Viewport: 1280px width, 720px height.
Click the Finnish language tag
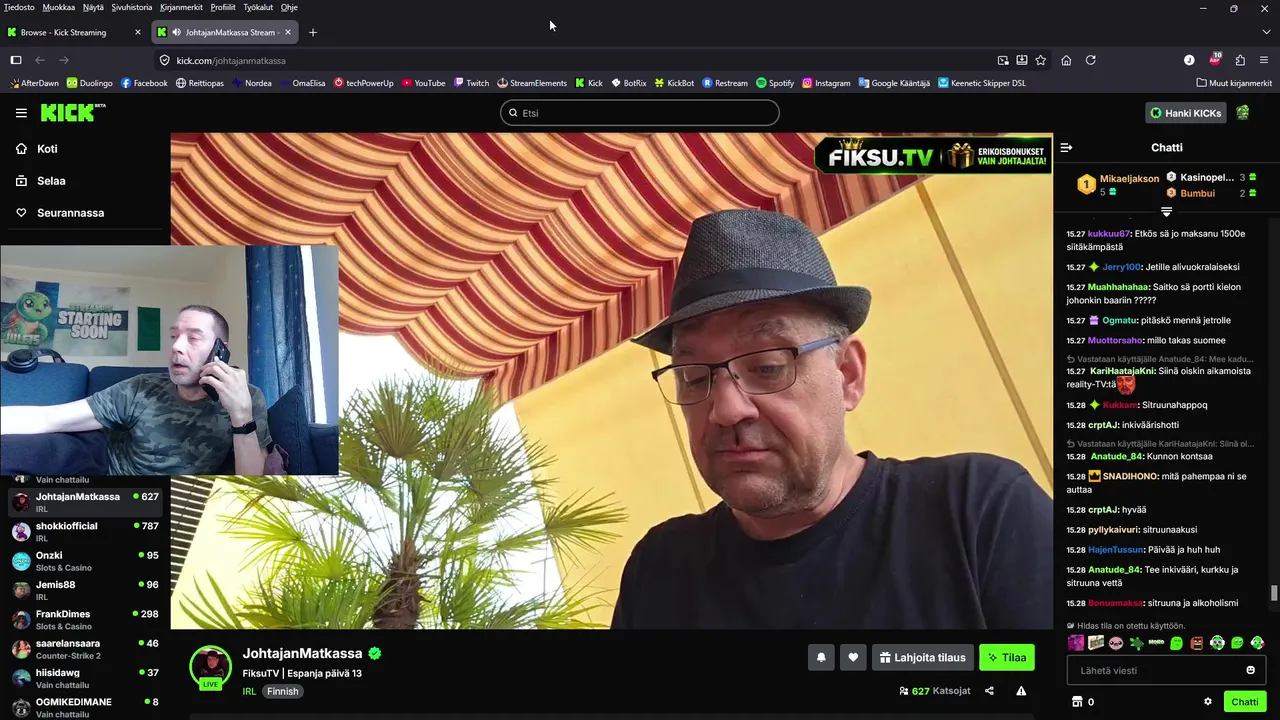282,691
